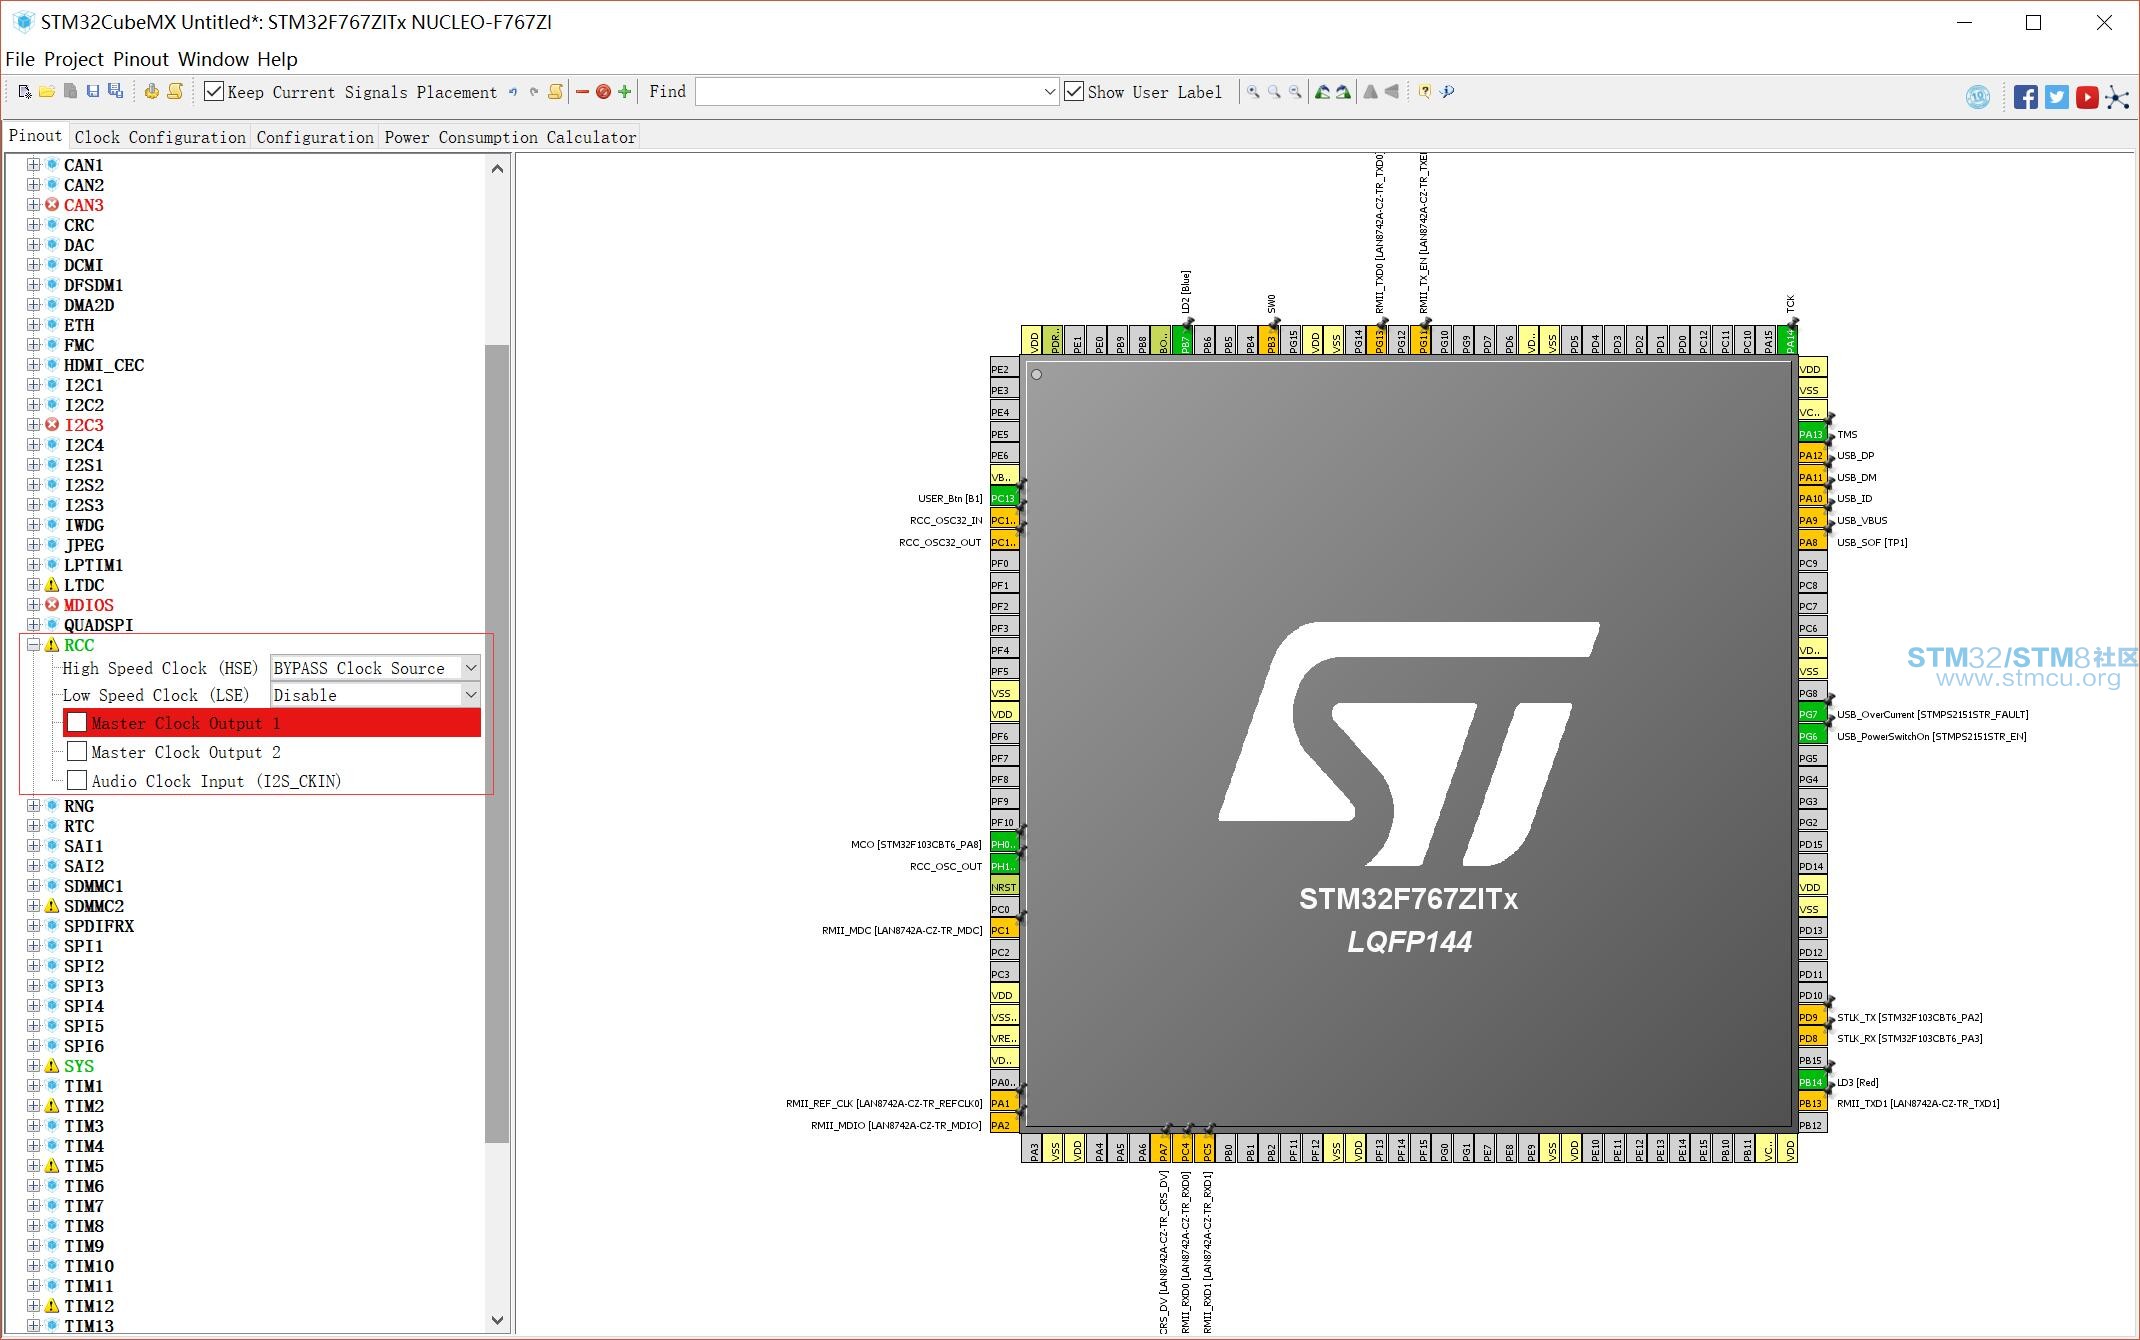2140x1340 pixels.
Task: Click the green PC13 USER_Btn pin
Action: 1003,498
